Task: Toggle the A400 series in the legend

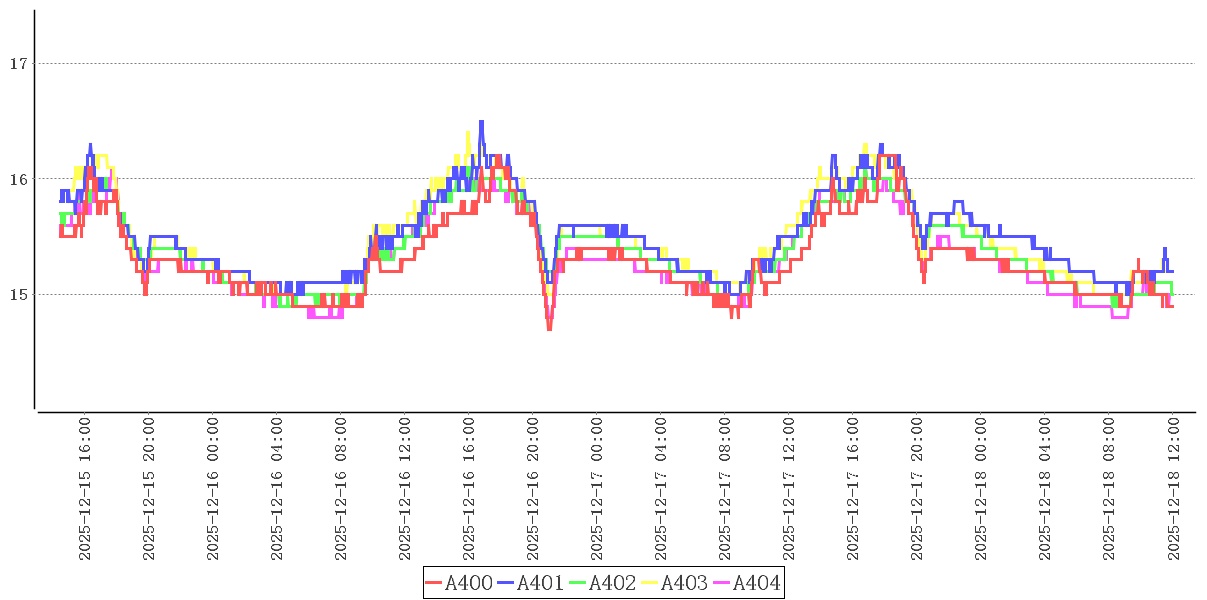Action: 469,583
